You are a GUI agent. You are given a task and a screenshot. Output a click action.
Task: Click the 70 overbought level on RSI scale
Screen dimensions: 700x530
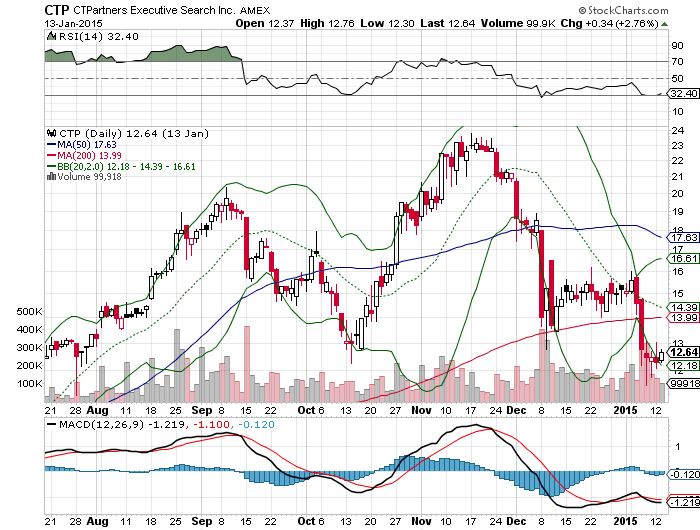pyautogui.click(x=677, y=62)
